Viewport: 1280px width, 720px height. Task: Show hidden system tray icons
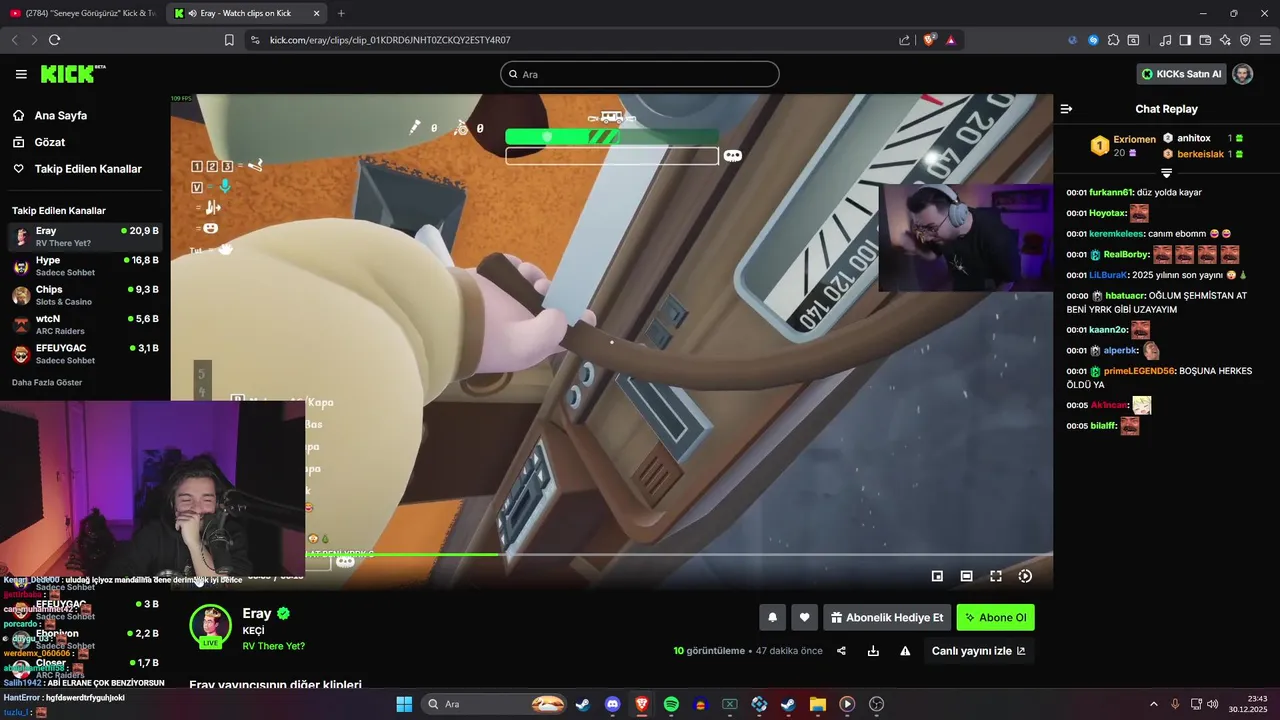coord(1153,704)
